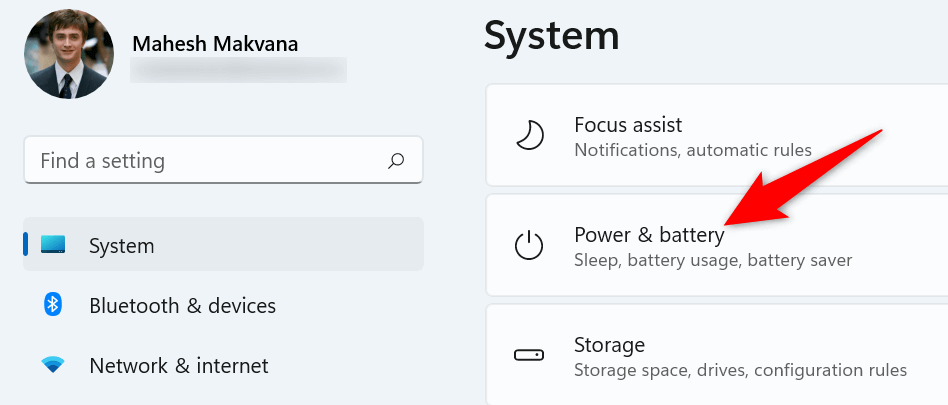
Task: Click 'Storage space, drives, configuration rules' text
Action: coord(740,370)
